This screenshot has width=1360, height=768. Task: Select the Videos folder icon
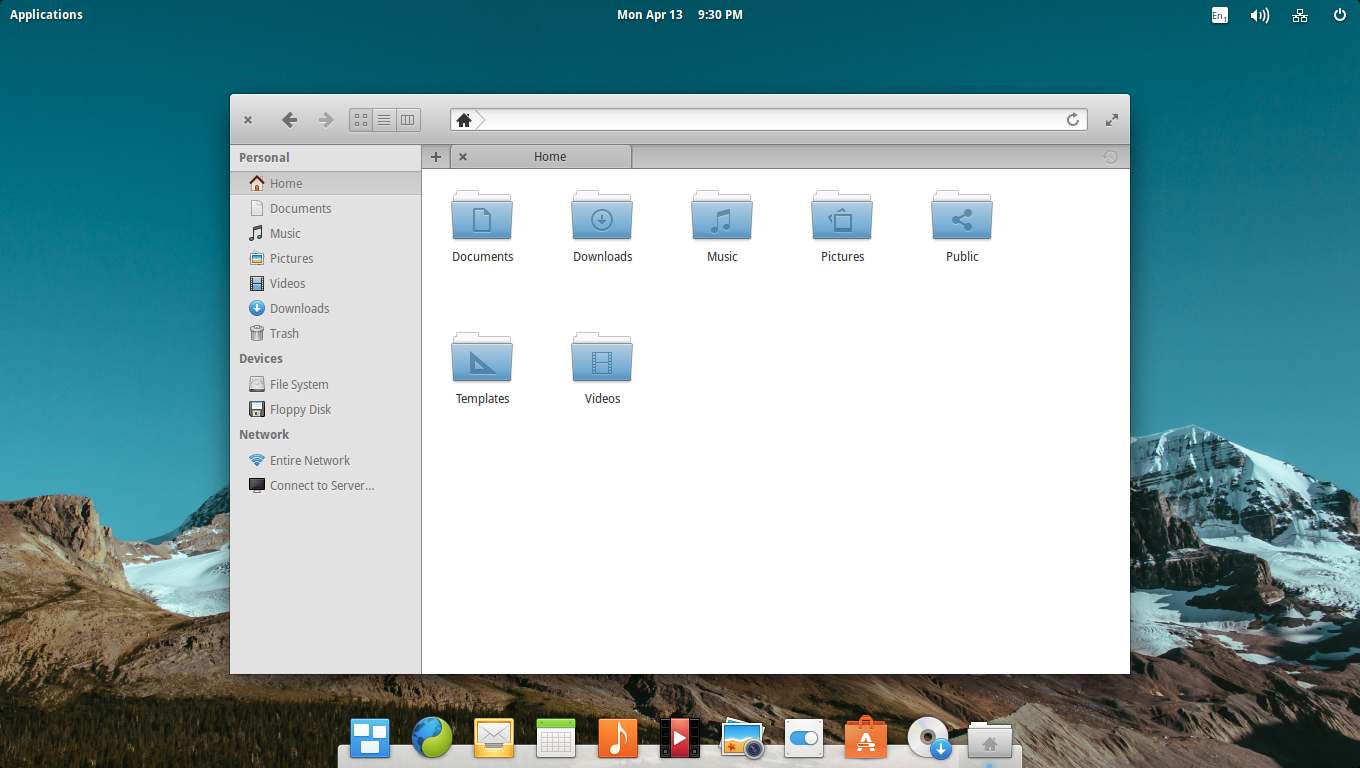click(x=602, y=357)
